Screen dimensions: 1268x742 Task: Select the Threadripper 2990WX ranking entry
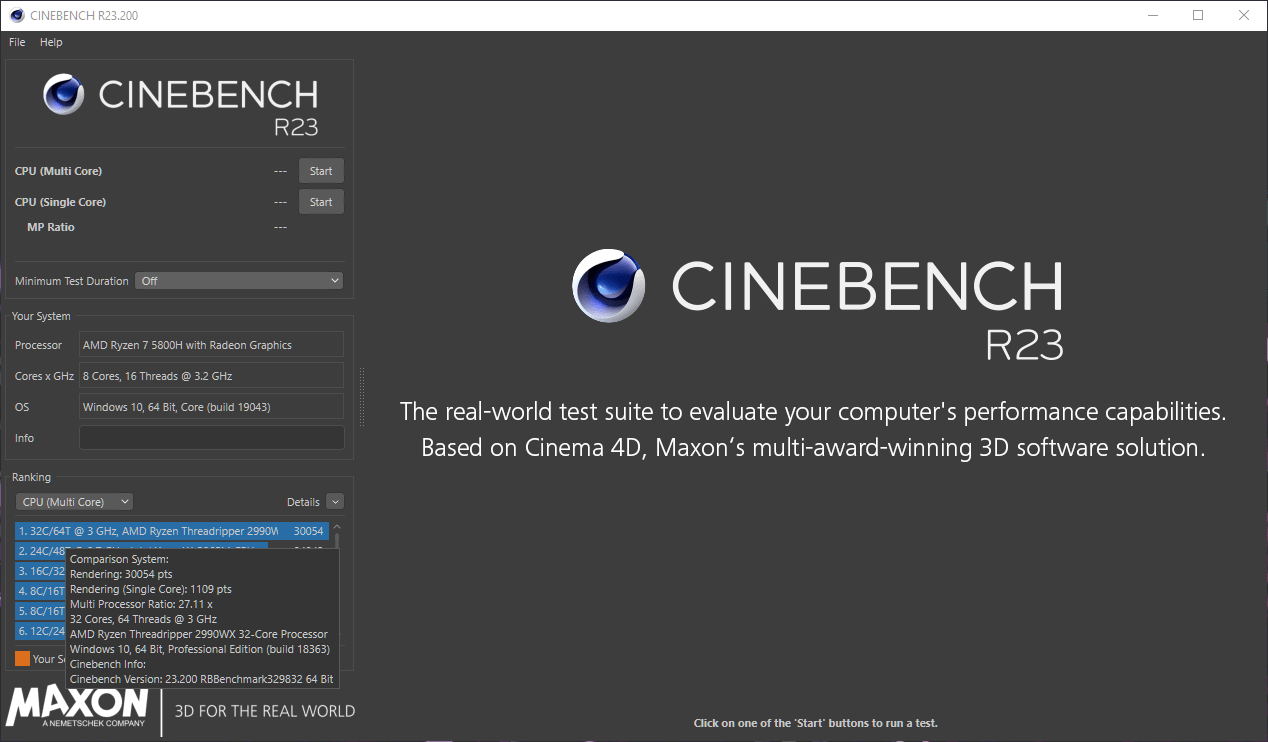point(171,531)
